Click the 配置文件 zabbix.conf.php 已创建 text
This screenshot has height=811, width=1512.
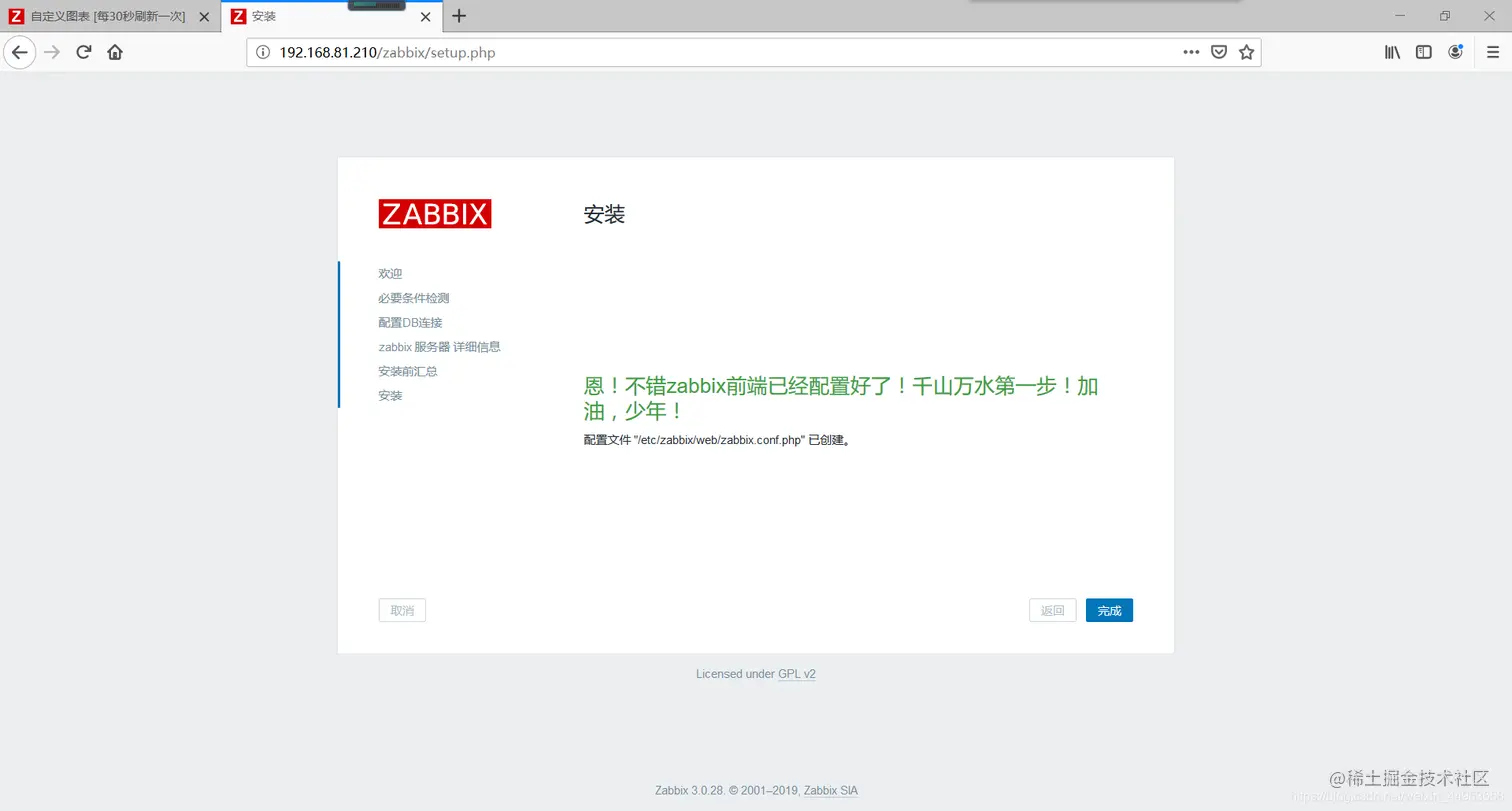point(717,440)
